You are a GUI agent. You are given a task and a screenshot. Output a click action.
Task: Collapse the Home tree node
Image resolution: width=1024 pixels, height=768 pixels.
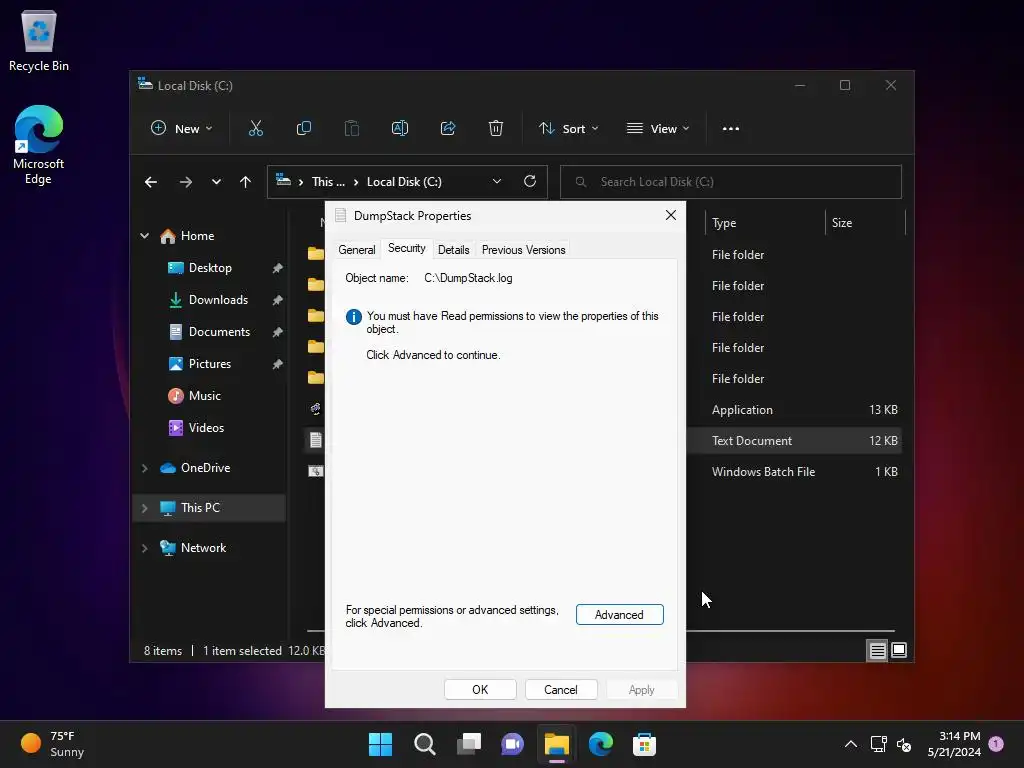click(144, 236)
